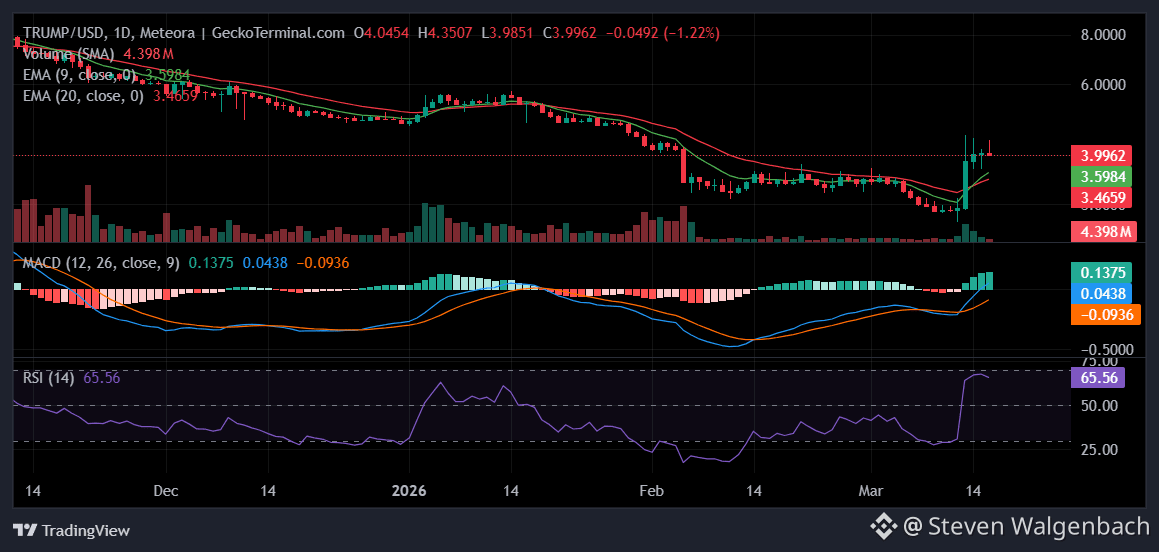Screen dimensions: 1159x552
Task: Click the RSI legend value 65.56
Action: (x=101, y=378)
